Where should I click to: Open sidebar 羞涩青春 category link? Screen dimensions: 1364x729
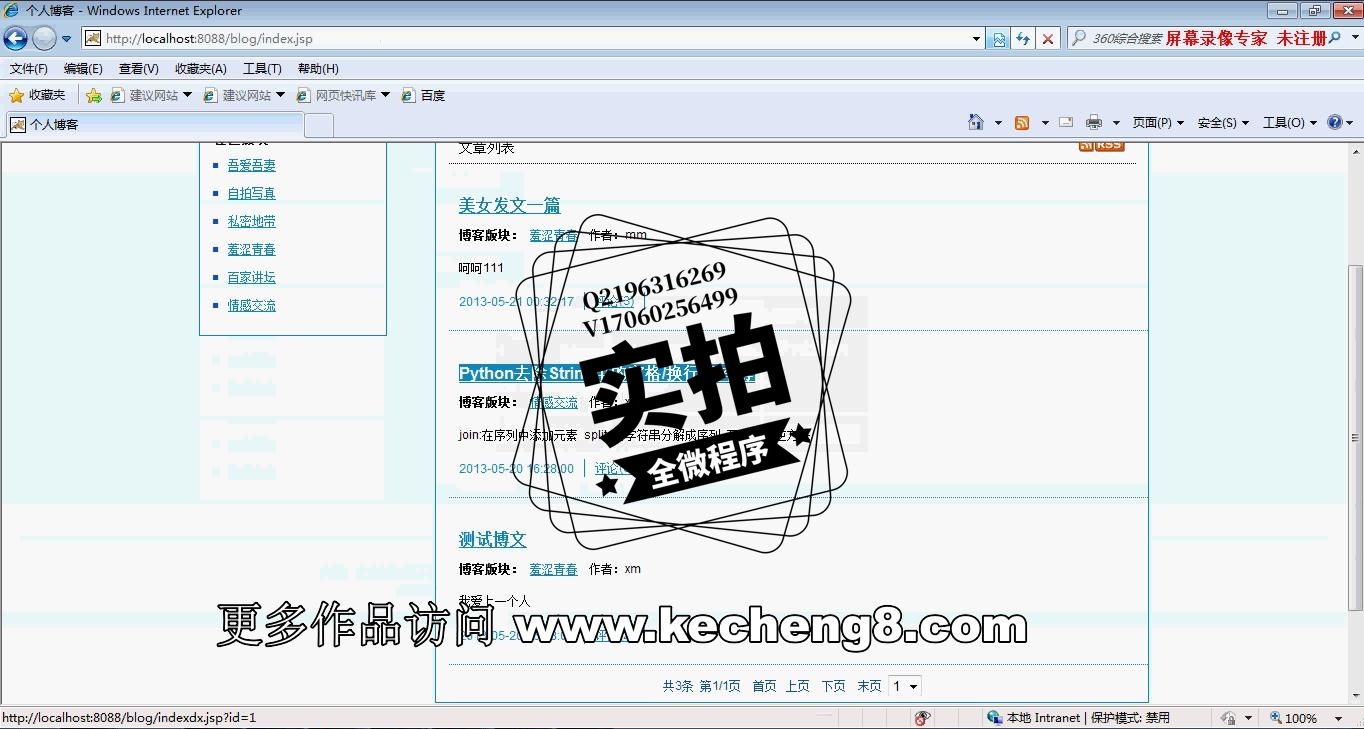[x=251, y=250]
